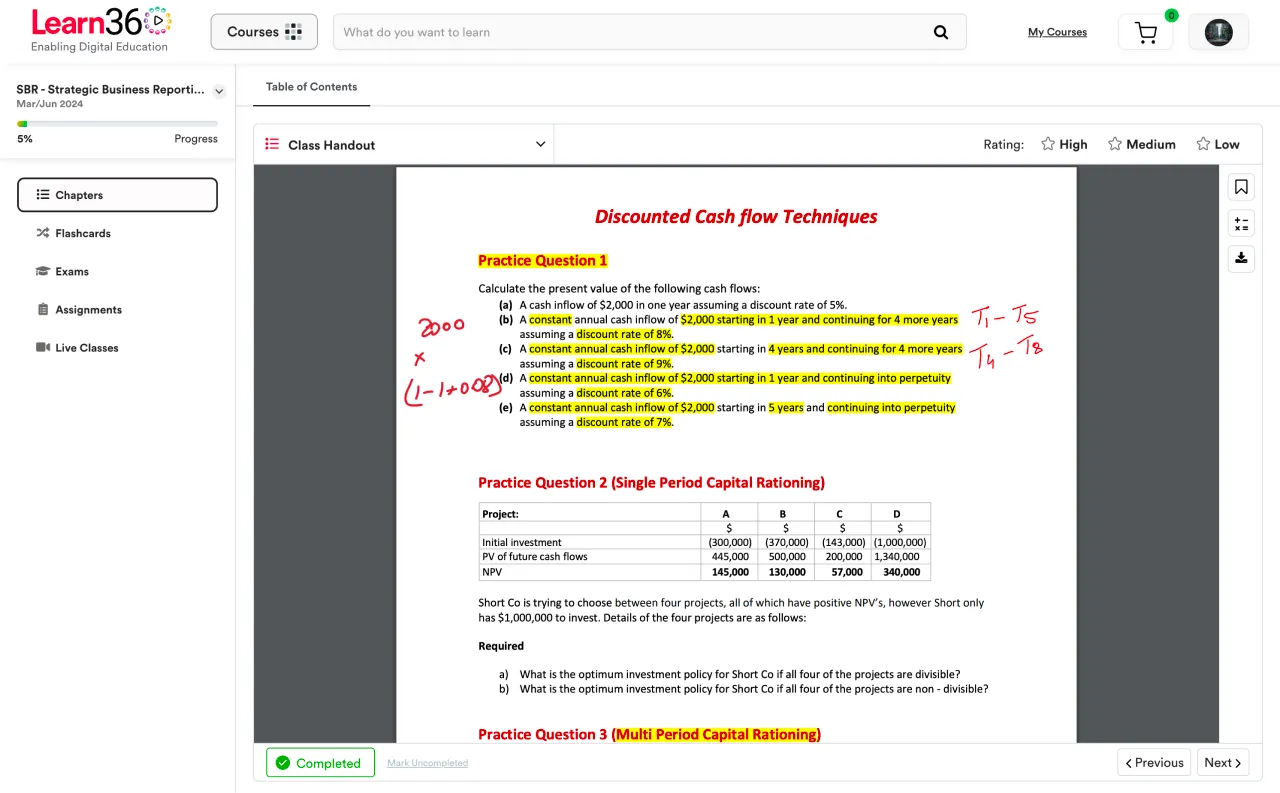Click the search magnifier icon

click(x=940, y=32)
